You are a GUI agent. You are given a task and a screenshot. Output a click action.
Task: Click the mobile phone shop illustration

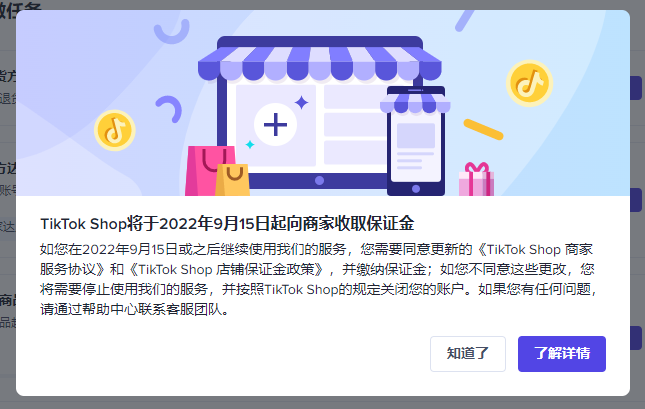click(415, 141)
